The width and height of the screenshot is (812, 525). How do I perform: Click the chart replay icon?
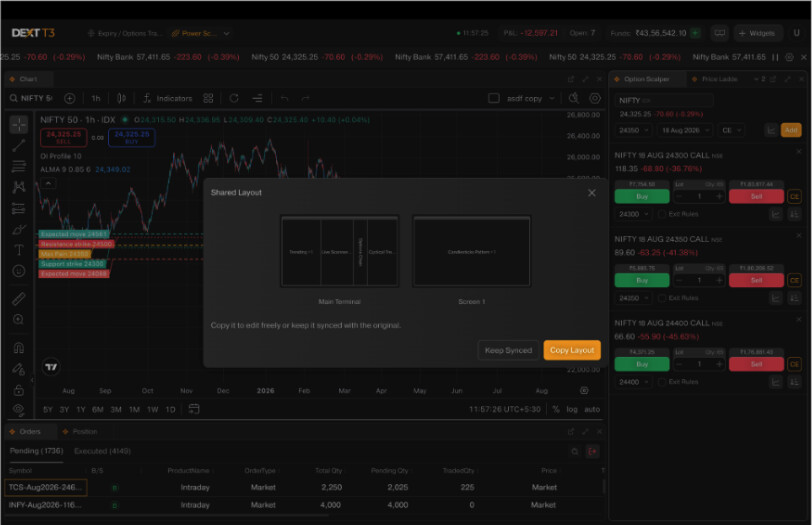pos(234,98)
